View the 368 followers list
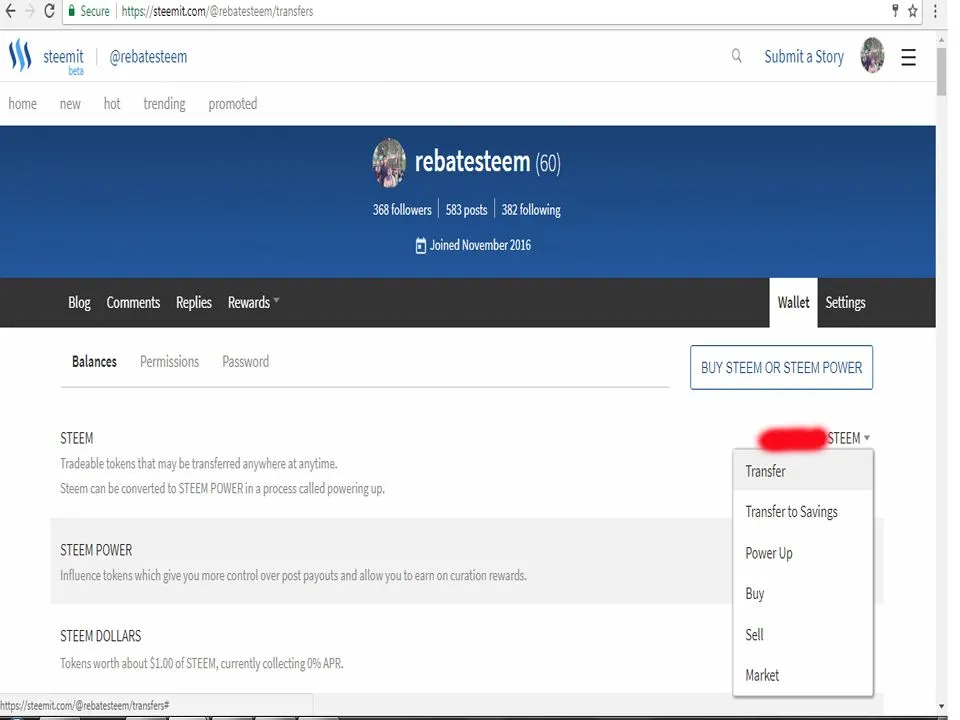Viewport: 960px width, 720px height. 402,210
